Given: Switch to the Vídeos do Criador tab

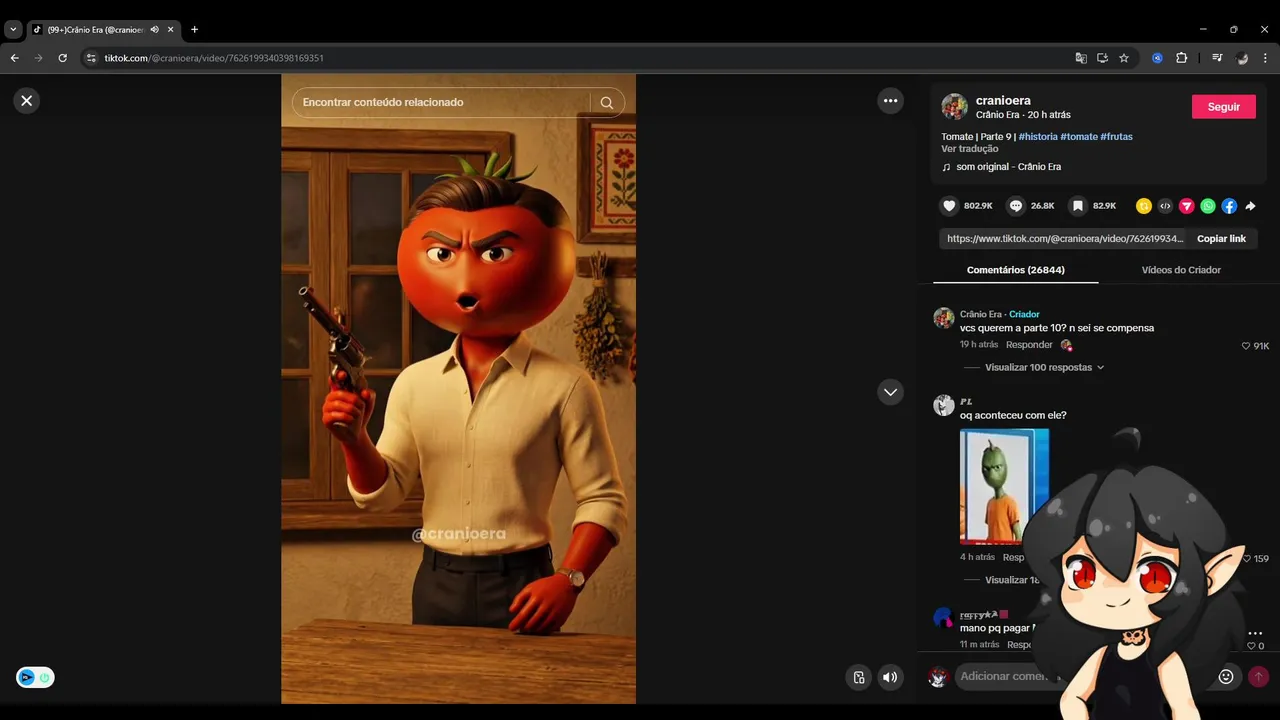Looking at the screenshot, I should pos(1181,270).
